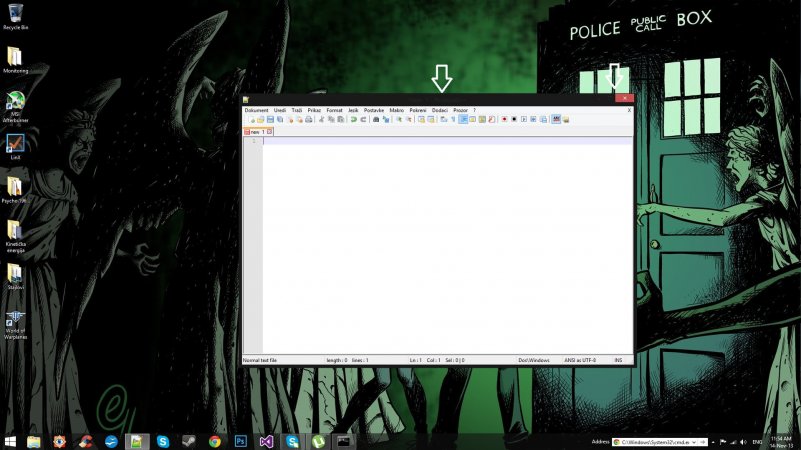Open Visual Studio from the taskbar
Viewport: 801px width, 450px height.
tap(266, 441)
